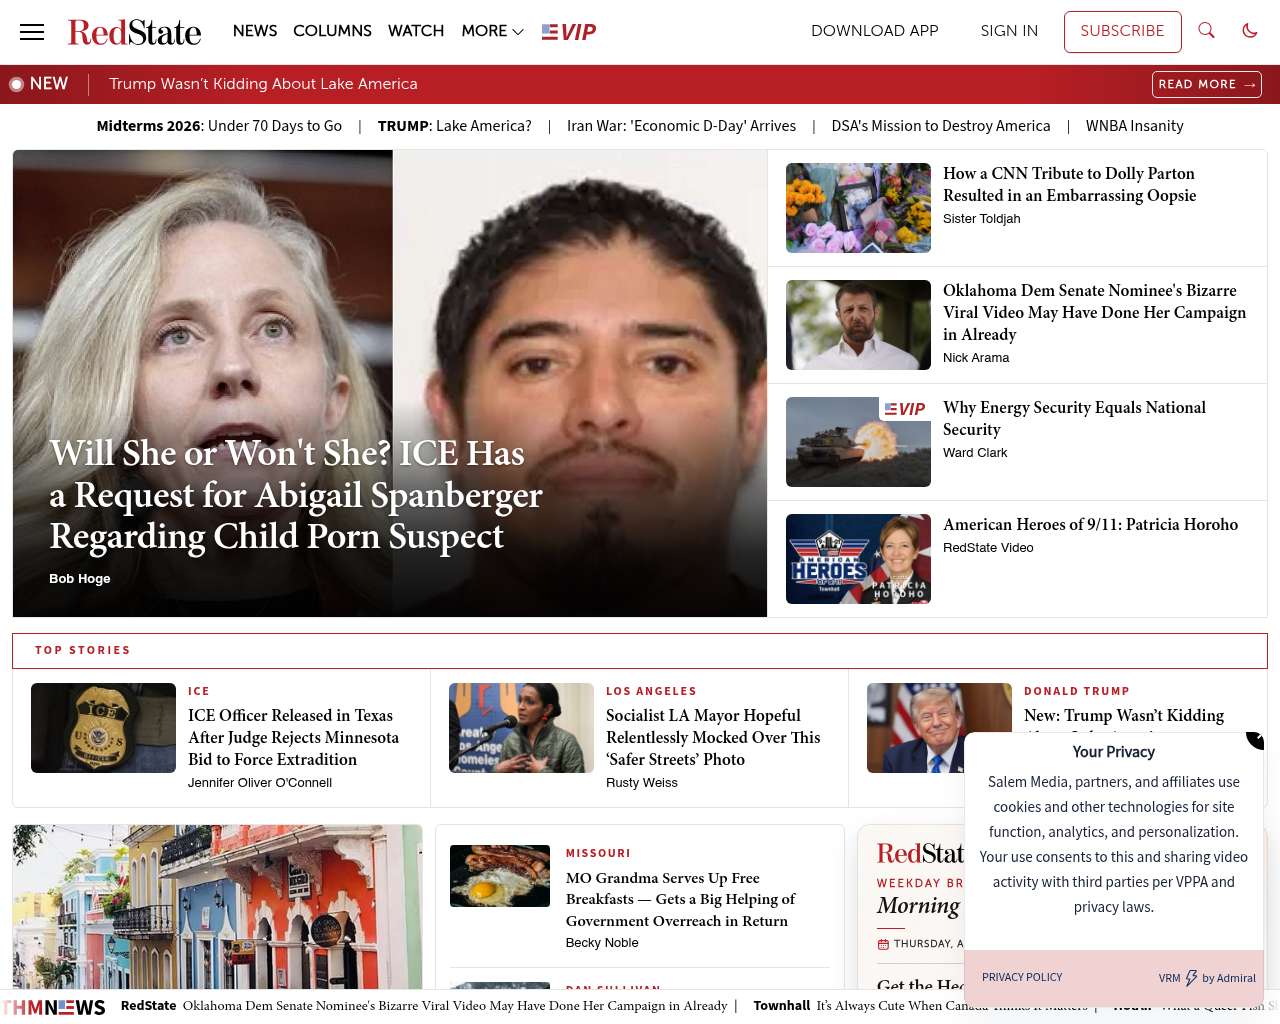Screen dimensions: 1280x1024
Task: Click the DONALD TRUMP category tag
Action: (1077, 691)
